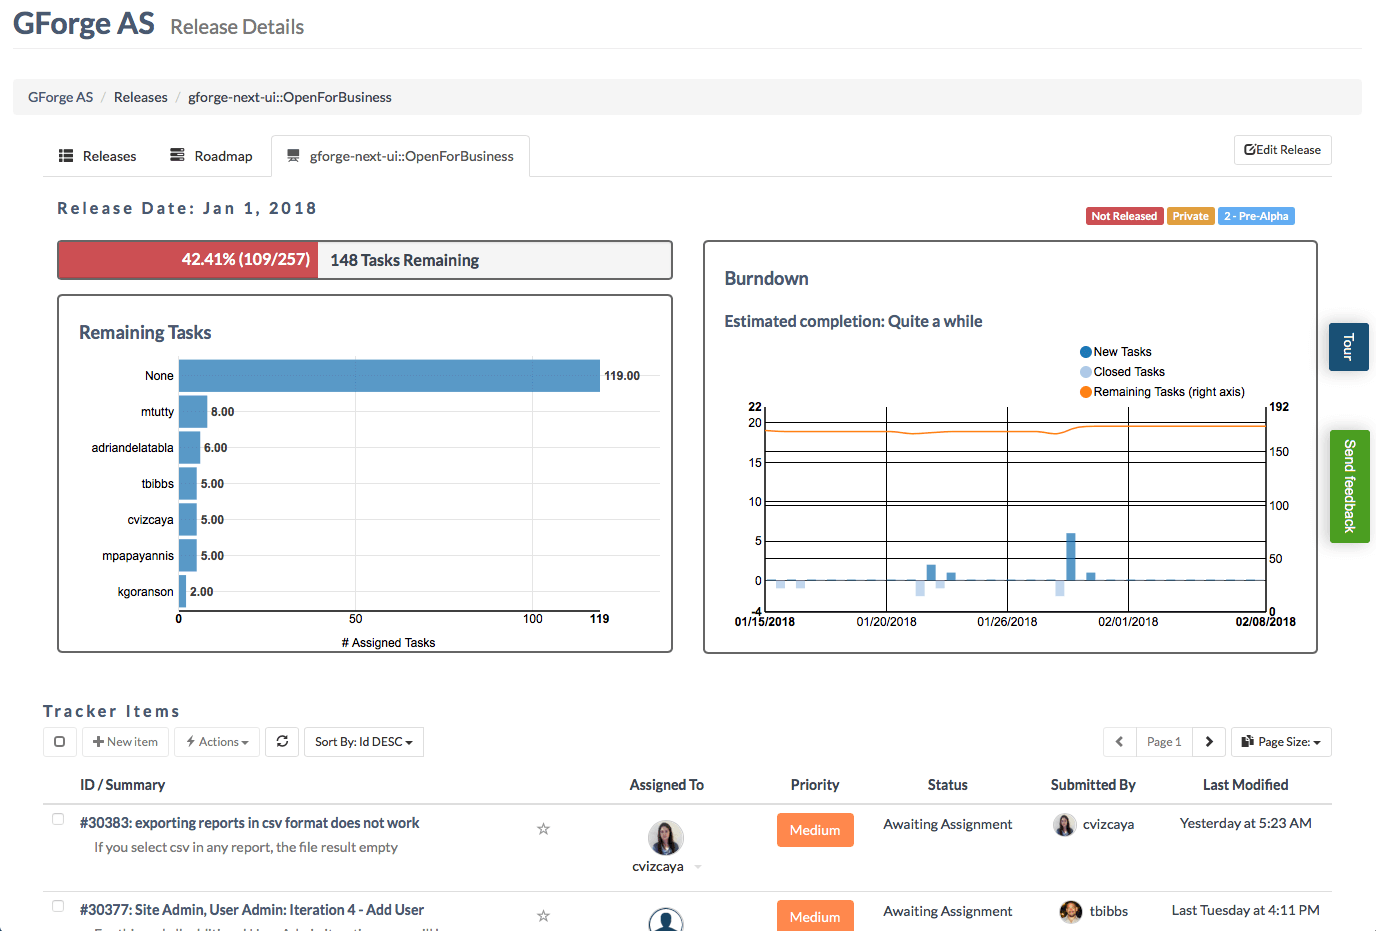Check the checkbox for item #30377
This screenshot has width=1376, height=931.
click(x=57, y=906)
